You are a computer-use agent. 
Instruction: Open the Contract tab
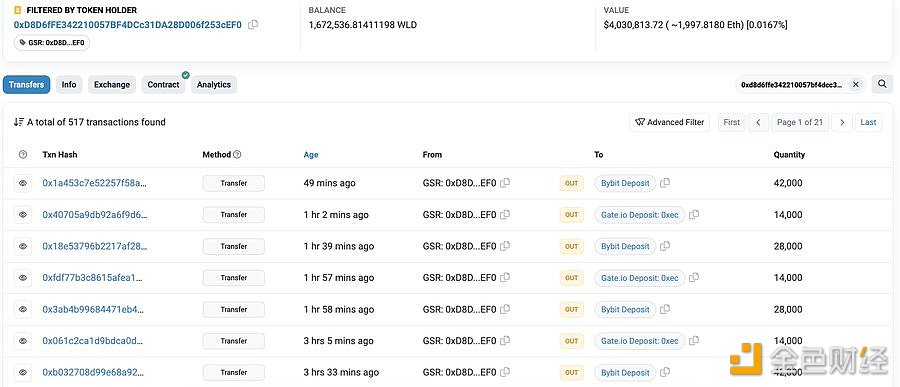[x=164, y=84]
